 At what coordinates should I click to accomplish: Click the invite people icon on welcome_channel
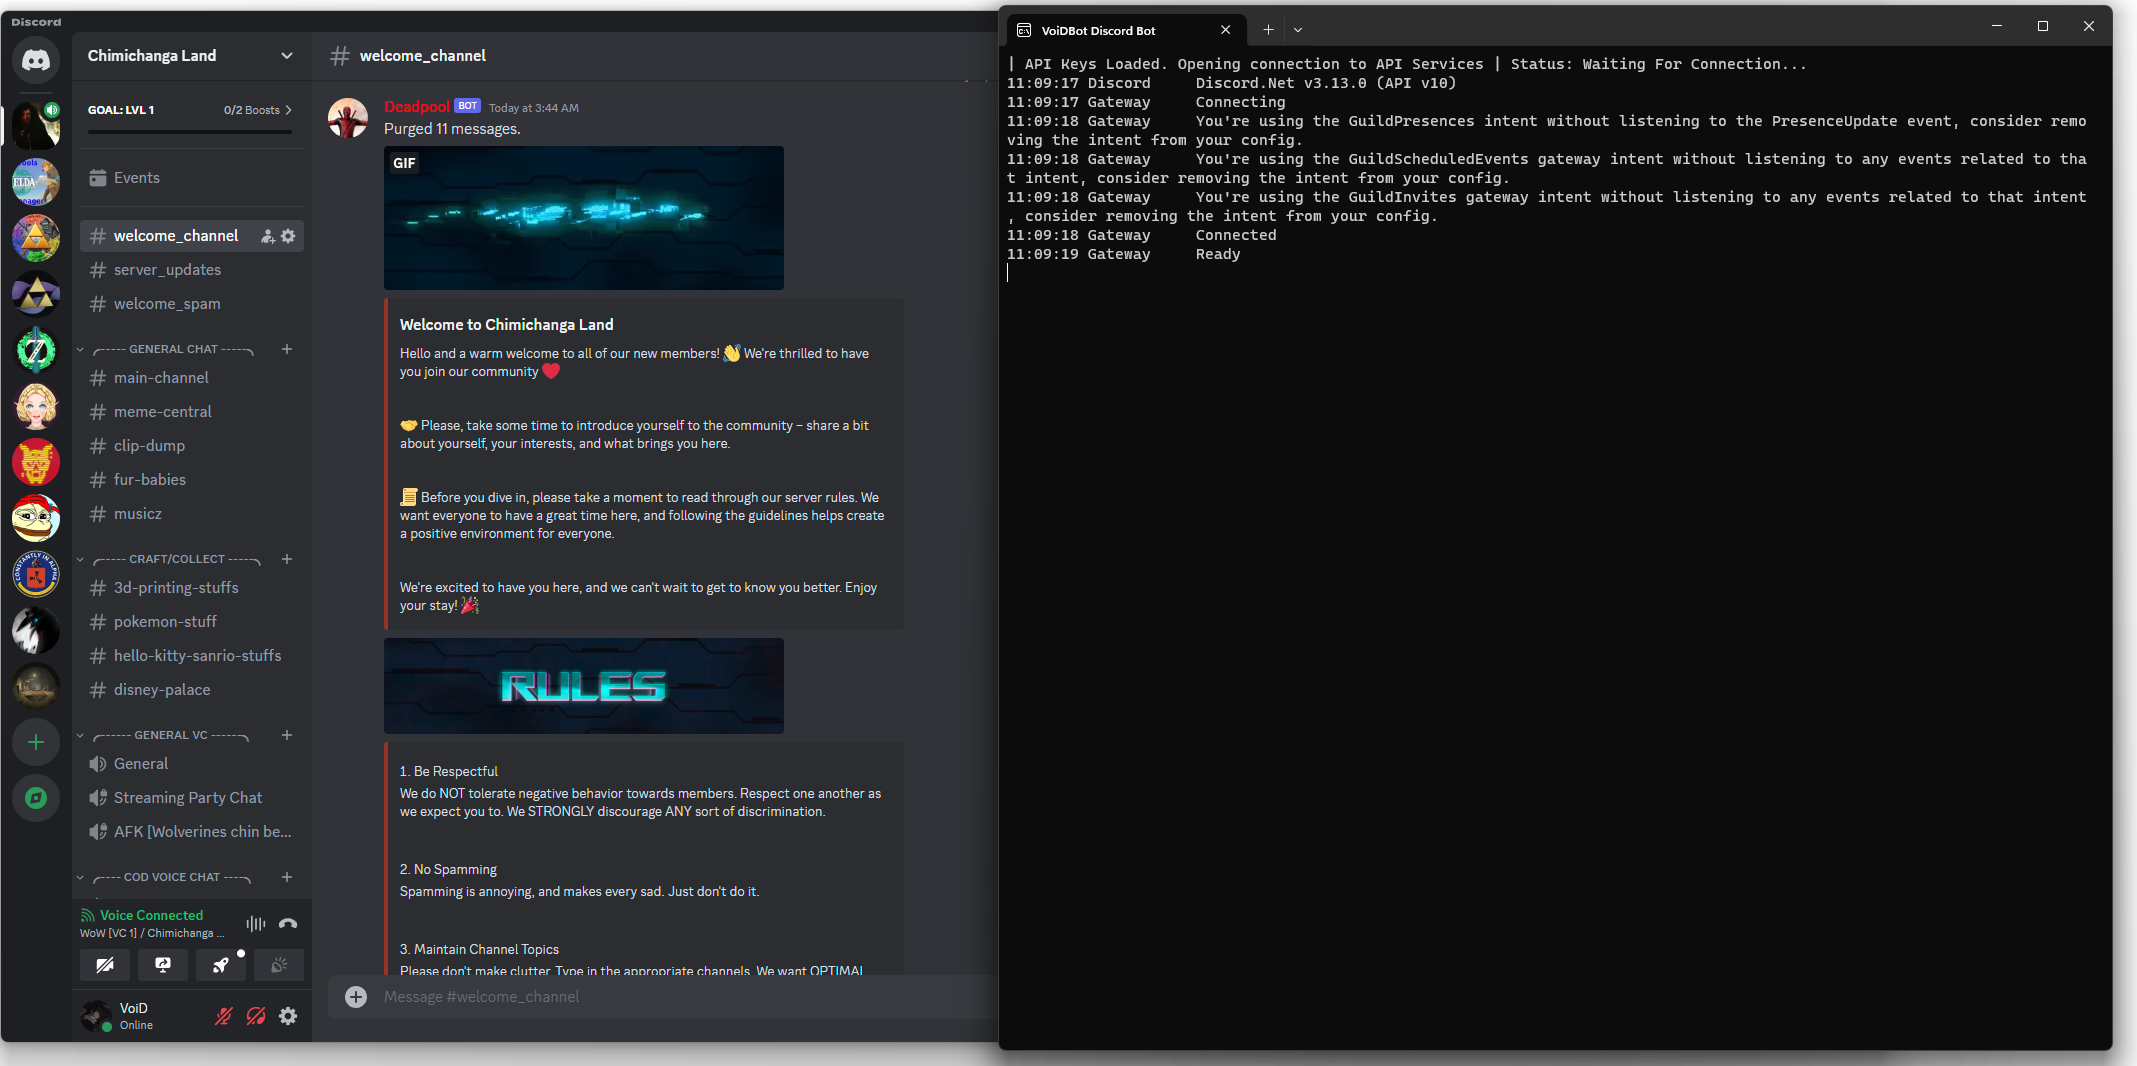[268, 236]
